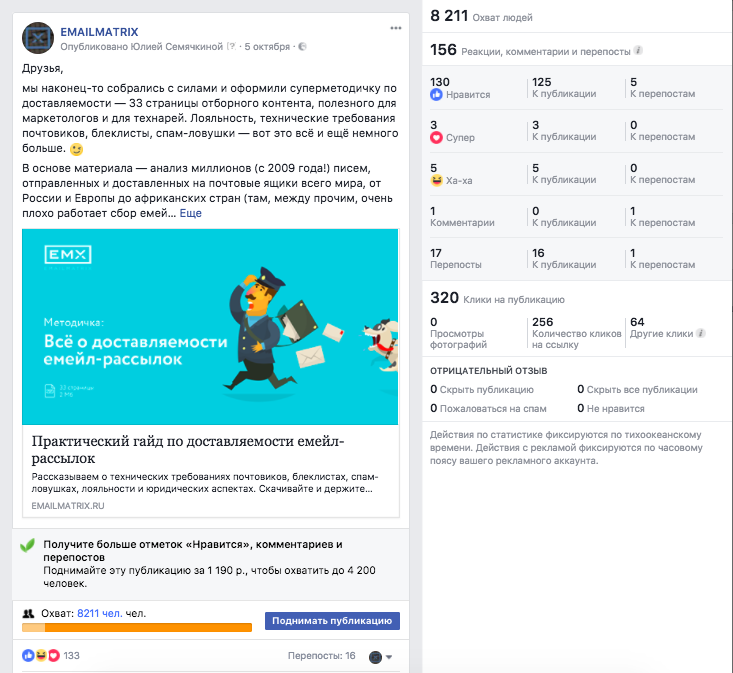Viewport: 733px width, 673px height.
Task: Click the blue Like reaction icon under post
Action: pyautogui.click(x=28, y=655)
